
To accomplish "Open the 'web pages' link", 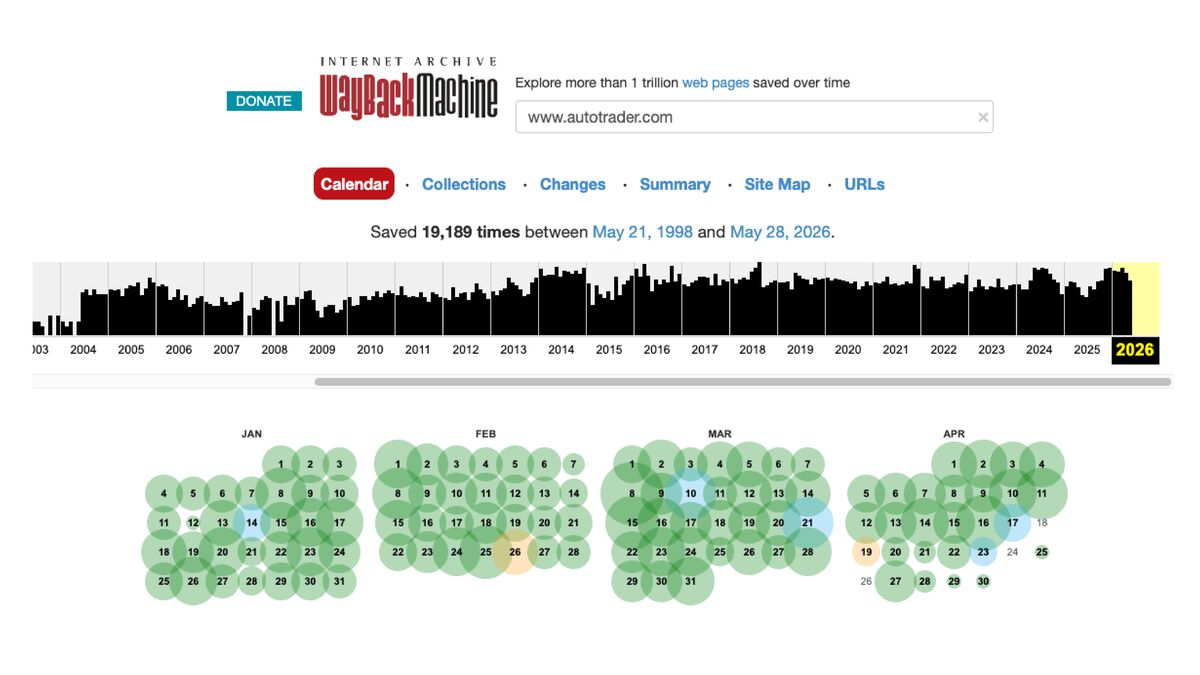I will click(x=715, y=83).
